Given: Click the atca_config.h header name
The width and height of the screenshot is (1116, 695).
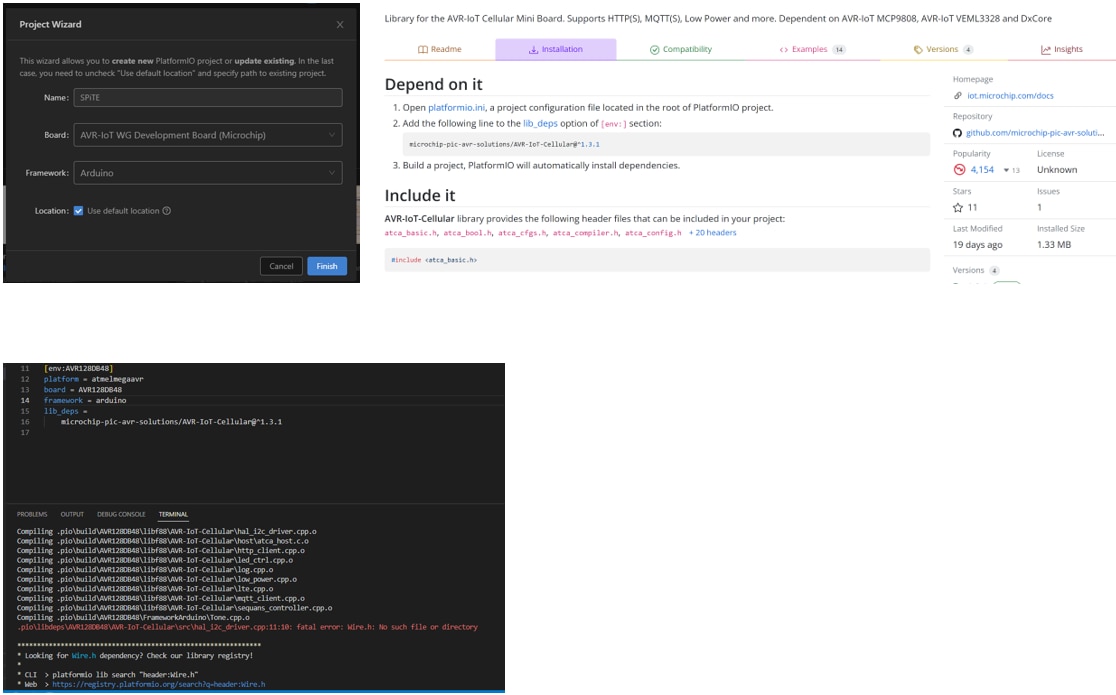Looking at the screenshot, I should tap(653, 233).
